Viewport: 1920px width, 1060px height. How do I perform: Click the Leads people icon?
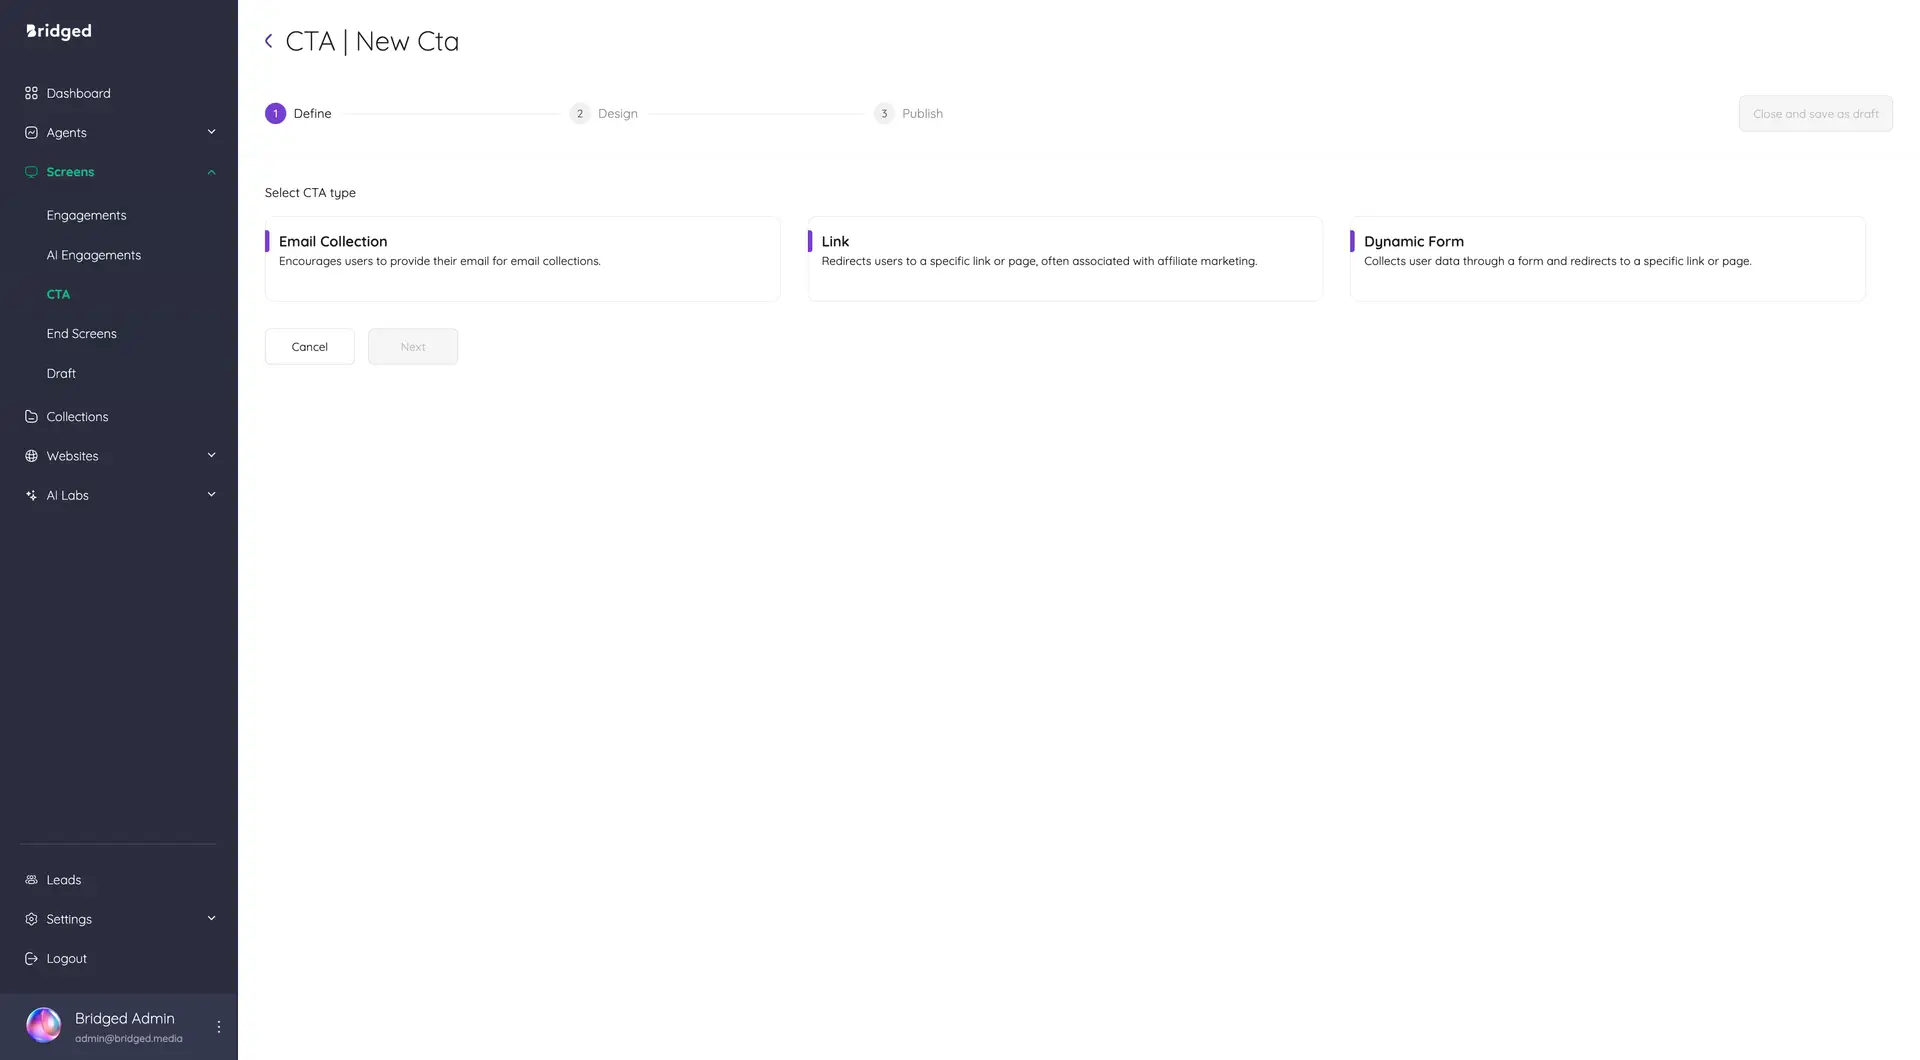coord(31,880)
